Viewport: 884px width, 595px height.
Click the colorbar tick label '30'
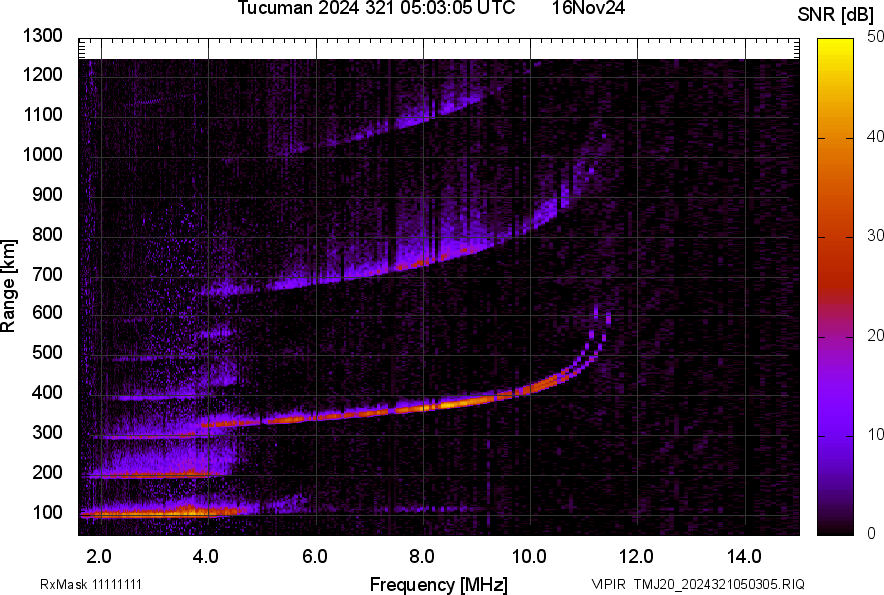tap(875, 235)
